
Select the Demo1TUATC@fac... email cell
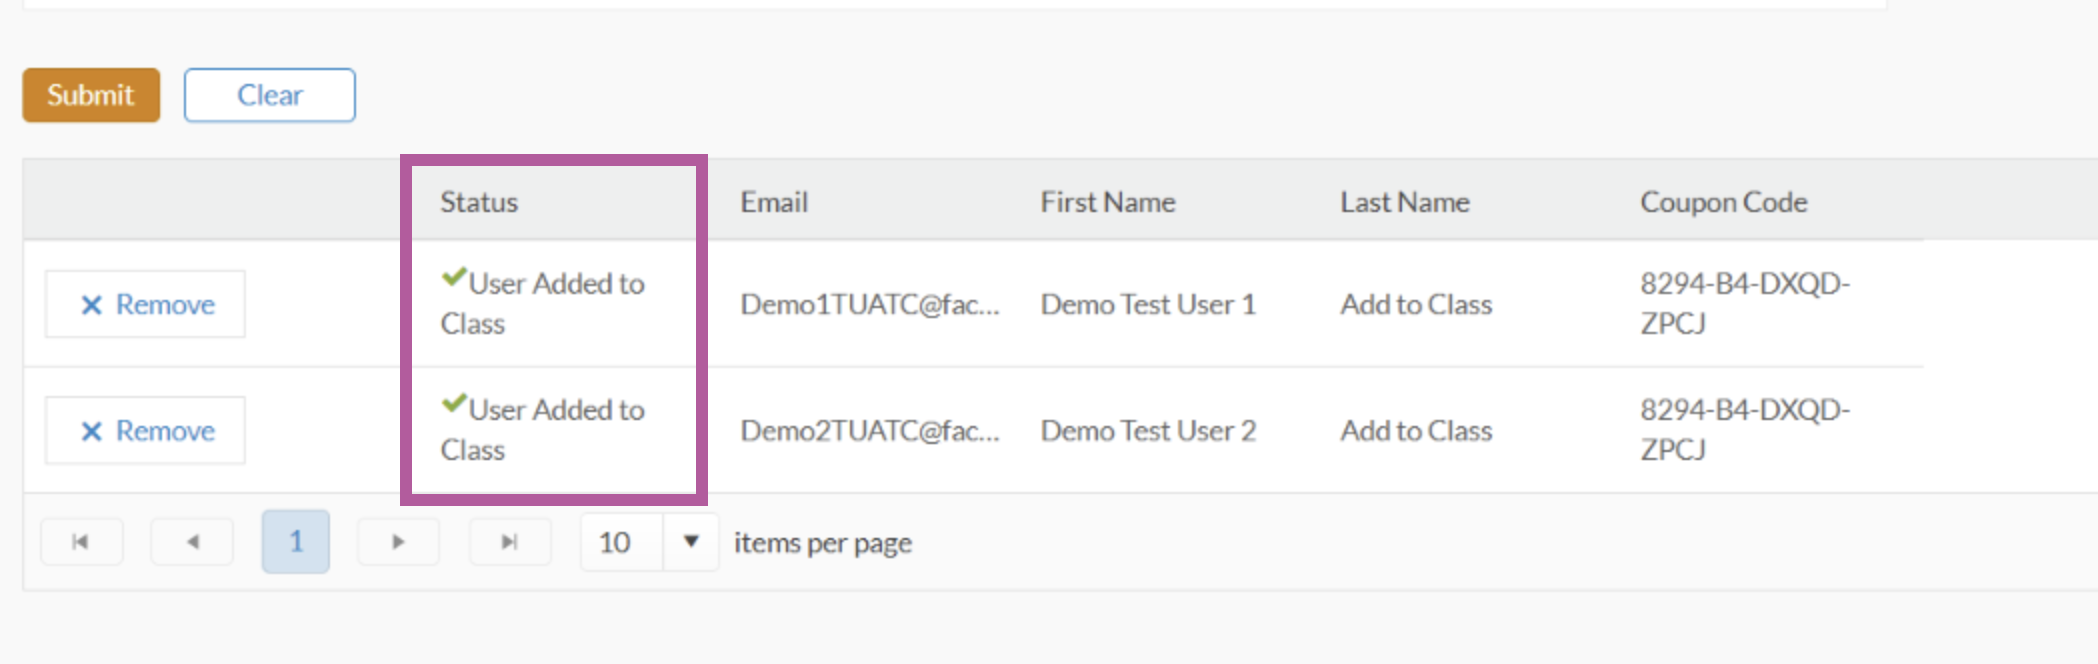click(x=870, y=304)
